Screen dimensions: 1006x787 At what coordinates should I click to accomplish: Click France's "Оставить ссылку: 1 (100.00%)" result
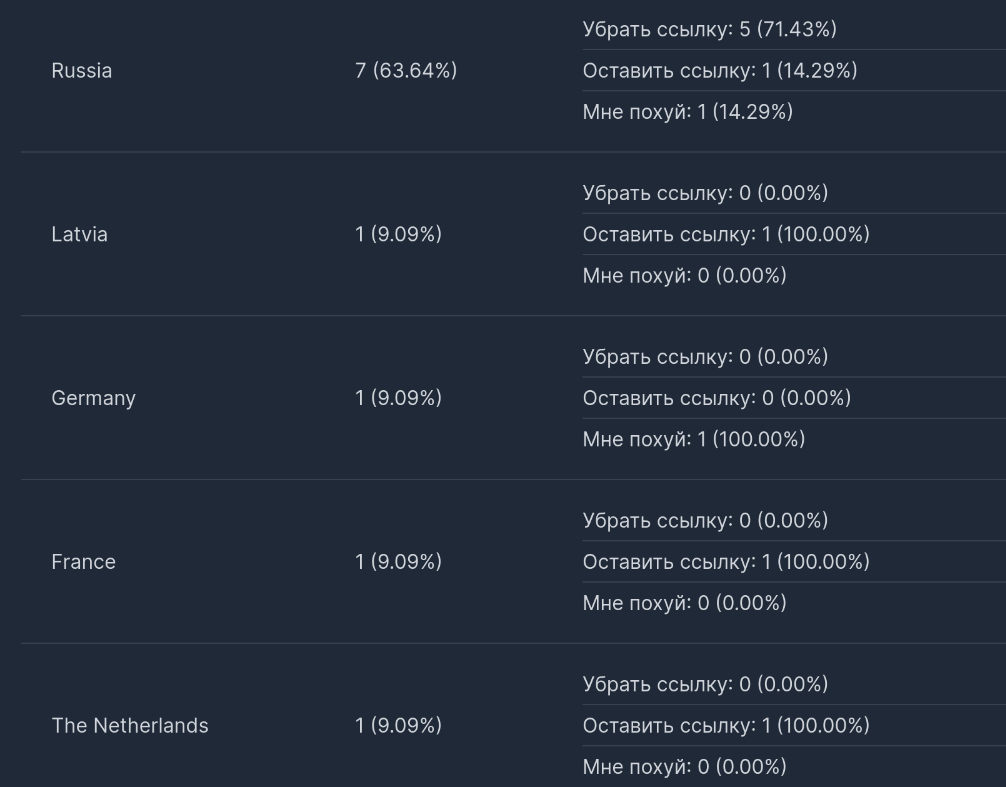(725, 562)
